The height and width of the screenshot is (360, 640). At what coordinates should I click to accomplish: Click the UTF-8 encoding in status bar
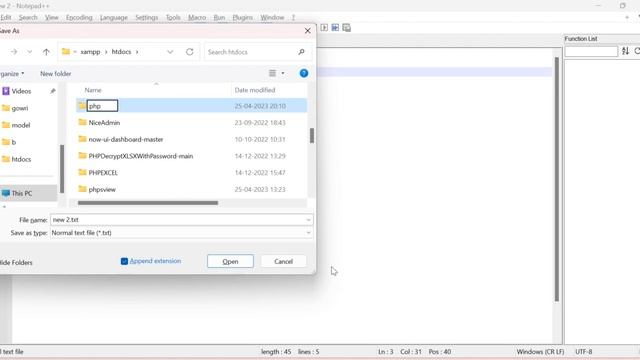click(x=584, y=351)
